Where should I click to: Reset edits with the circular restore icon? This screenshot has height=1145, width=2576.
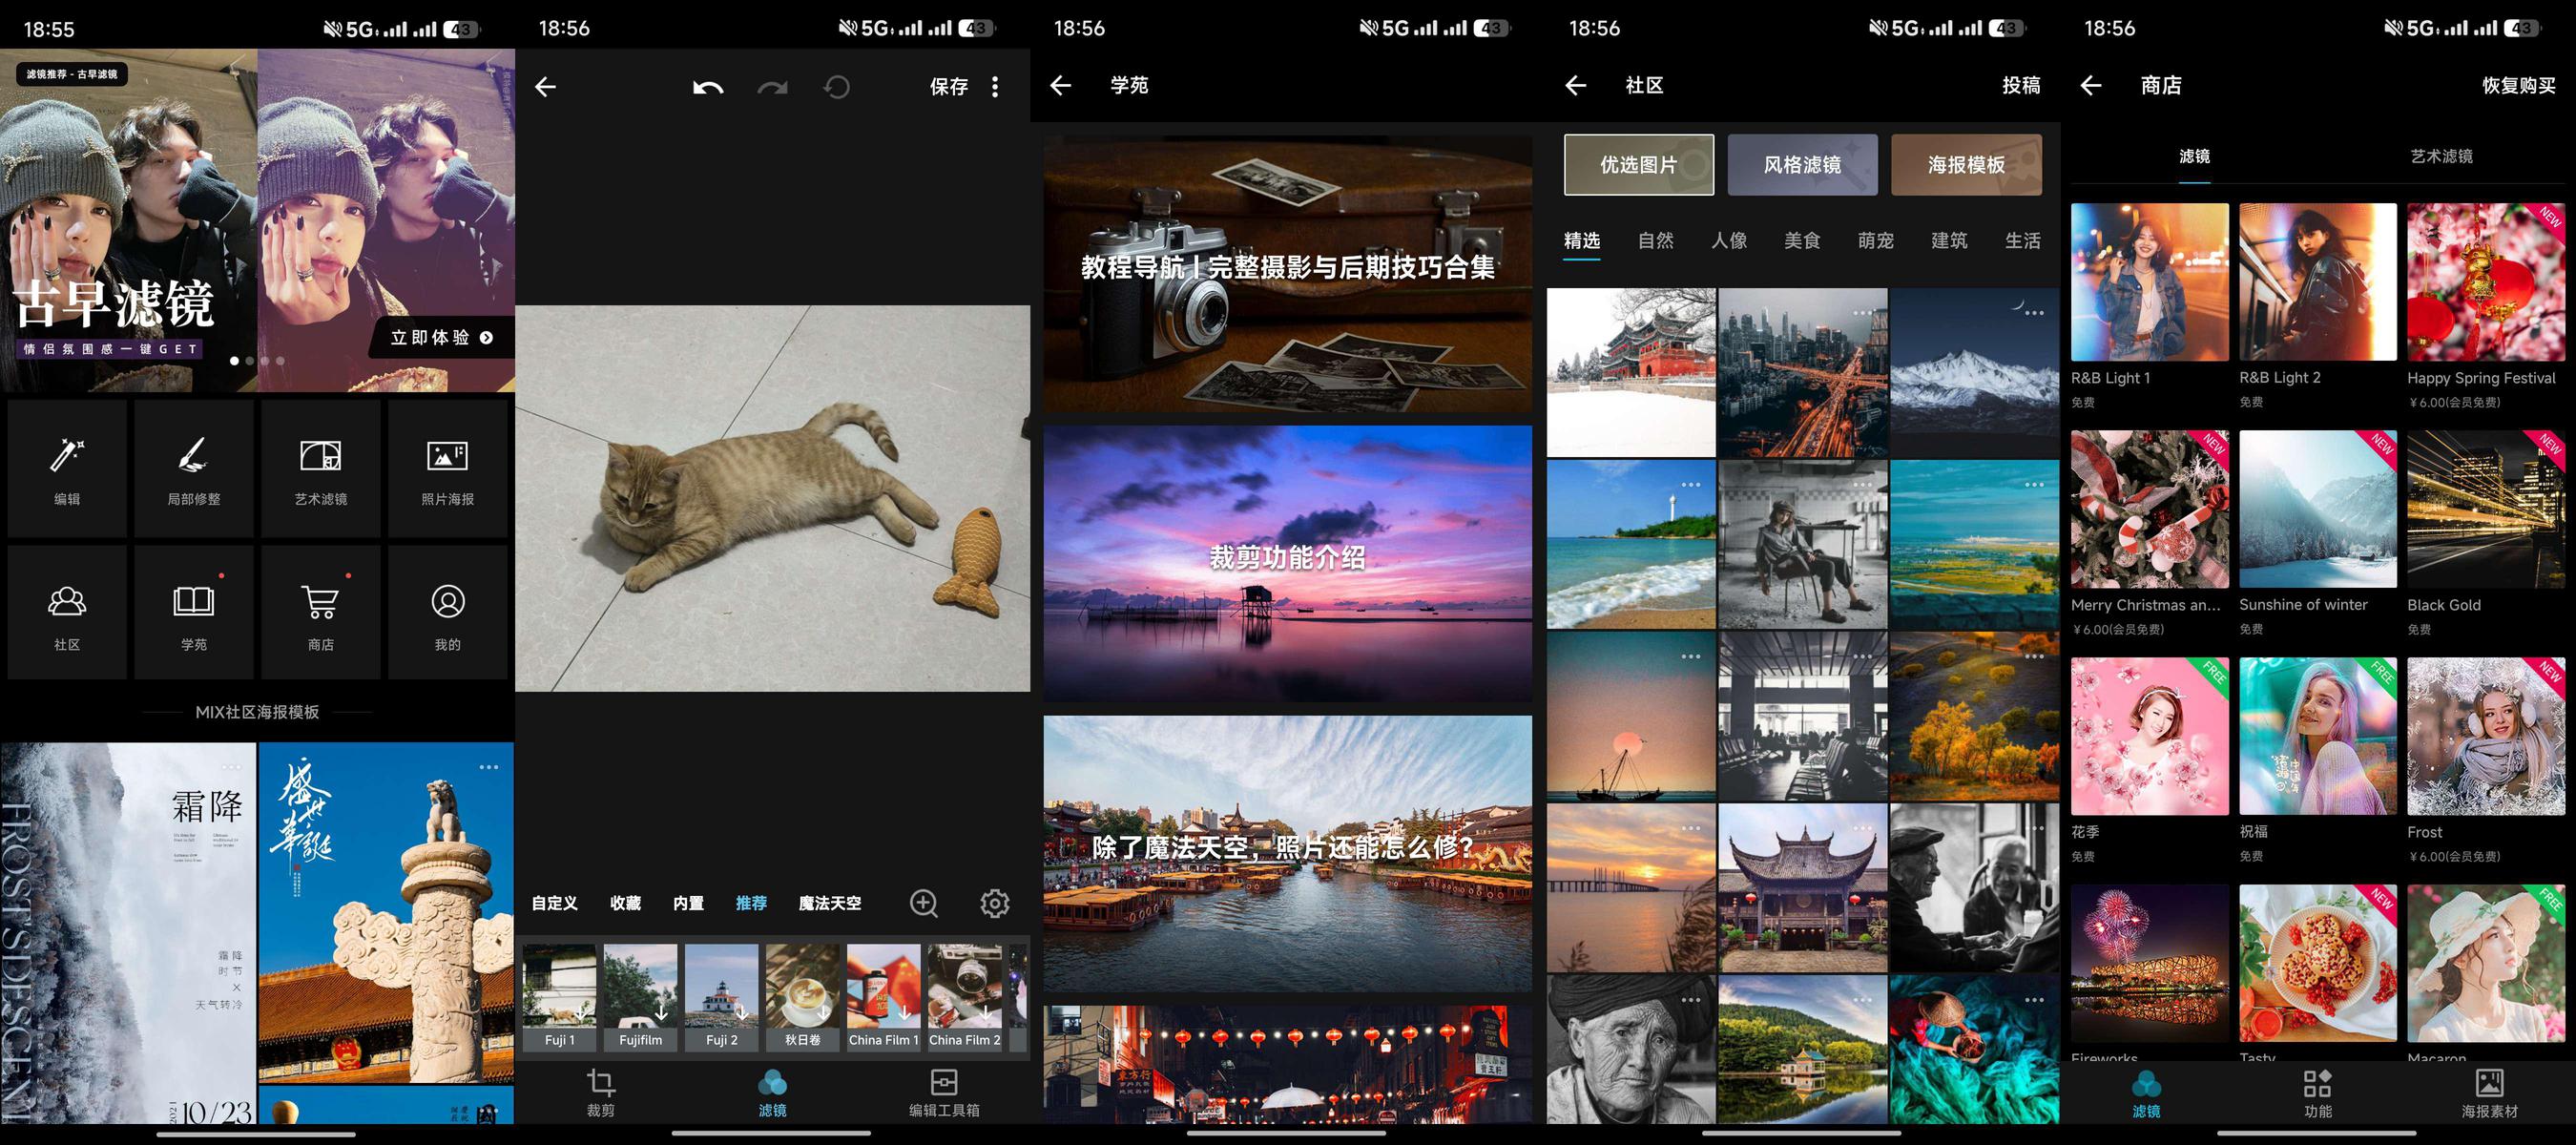tap(837, 87)
